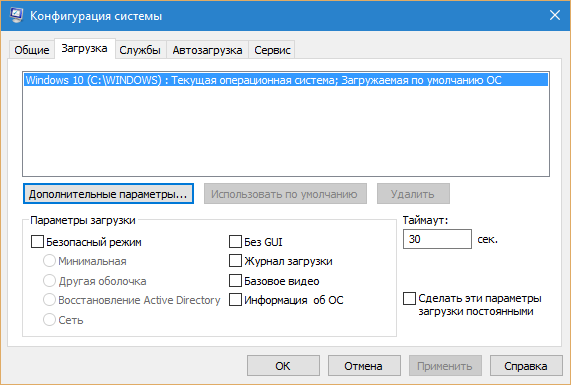Toggle Информация об ОС checkbox

click(x=235, y=300)
